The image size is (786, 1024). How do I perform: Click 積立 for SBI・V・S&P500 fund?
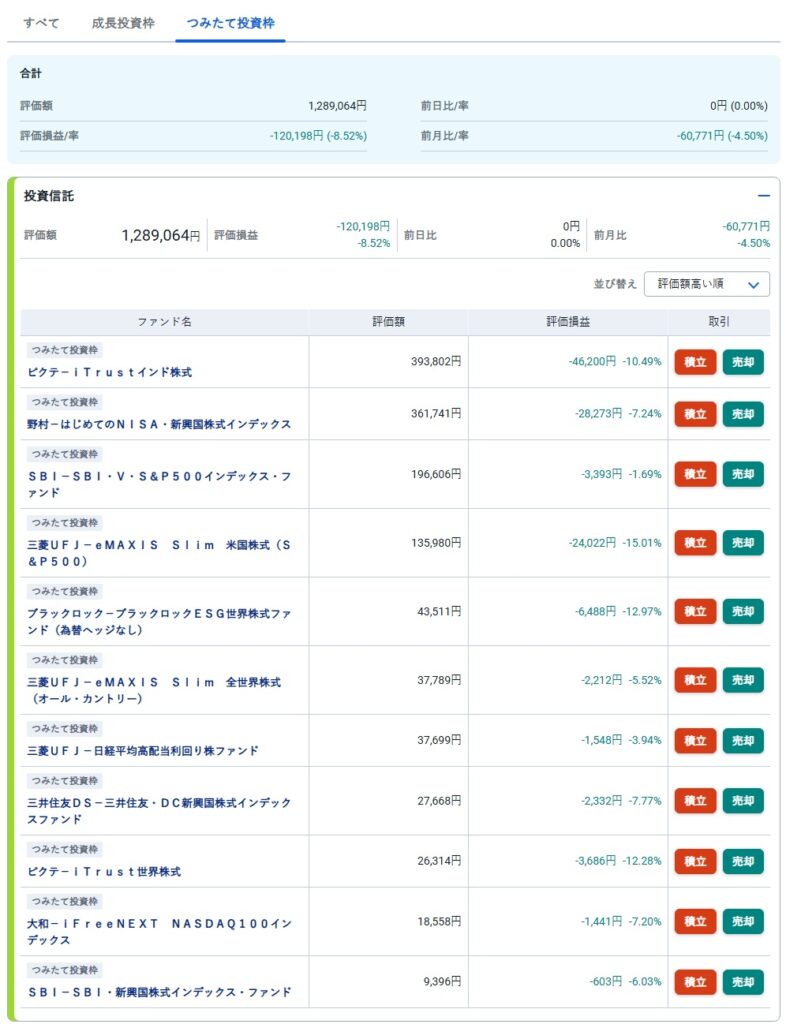pos(695,474)
